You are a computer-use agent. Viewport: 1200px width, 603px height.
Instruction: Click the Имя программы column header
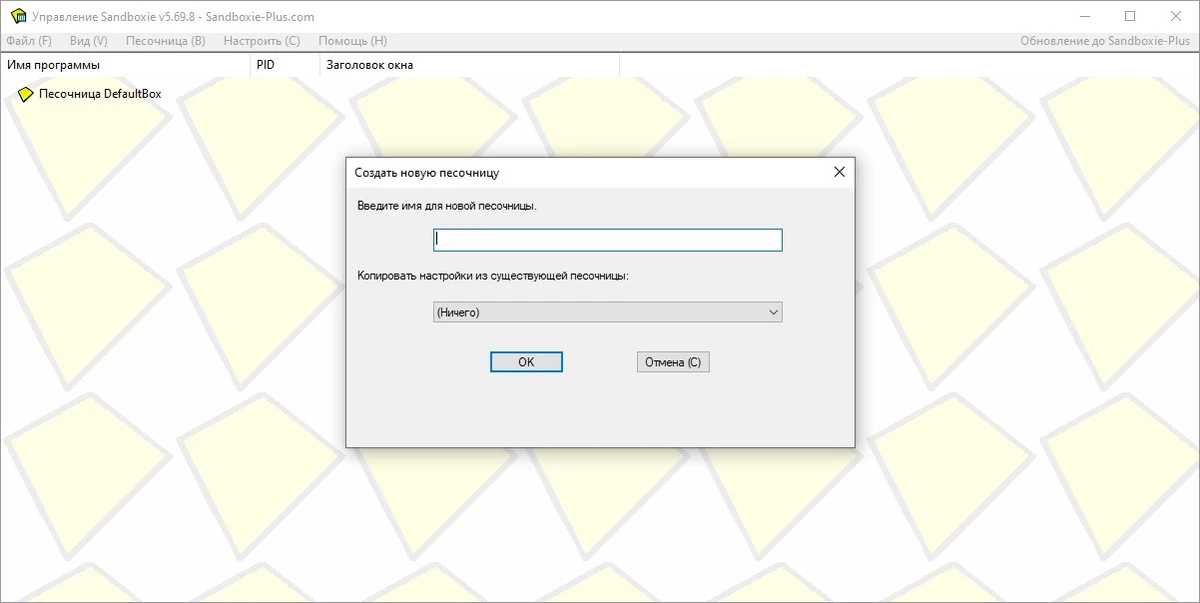[125, 65]
